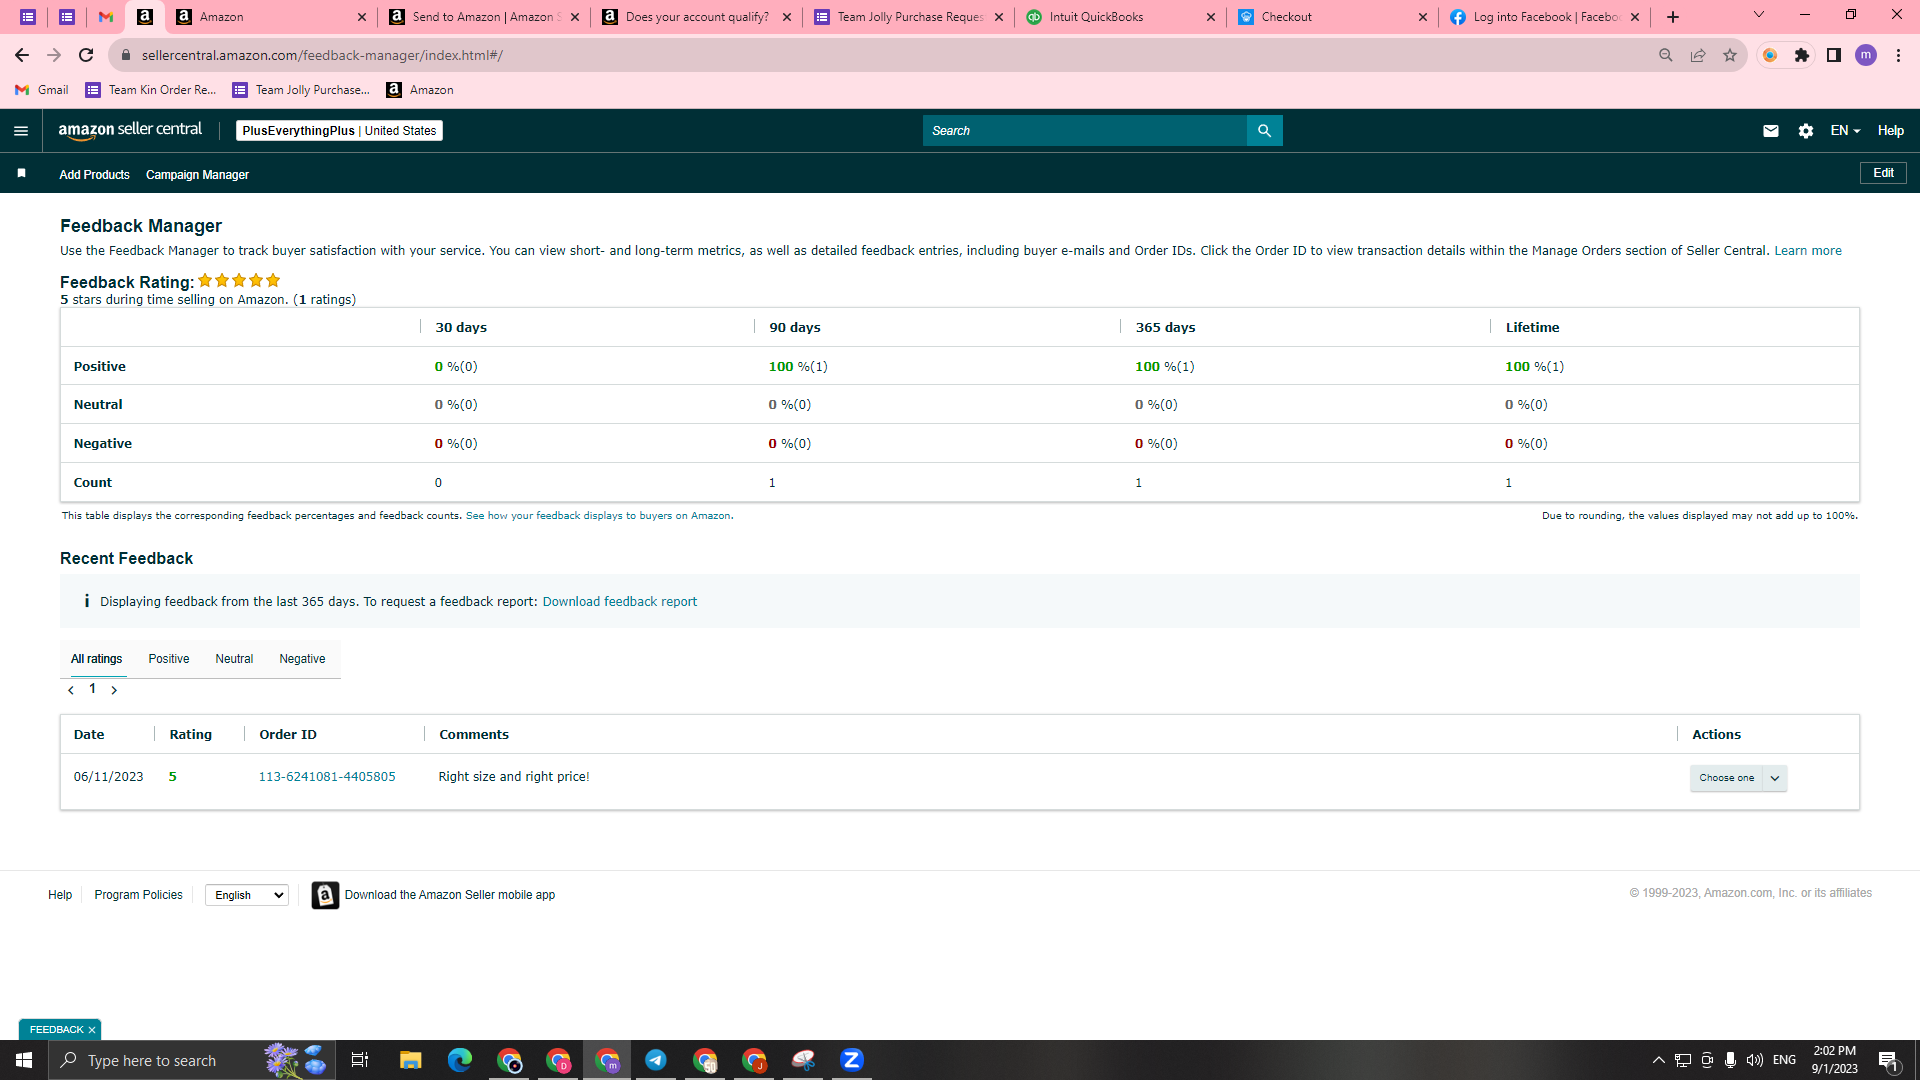Open the notifications center on the taskbar
The width and height of the screenshot is (1920, 1080).
coord(1888,1060)
